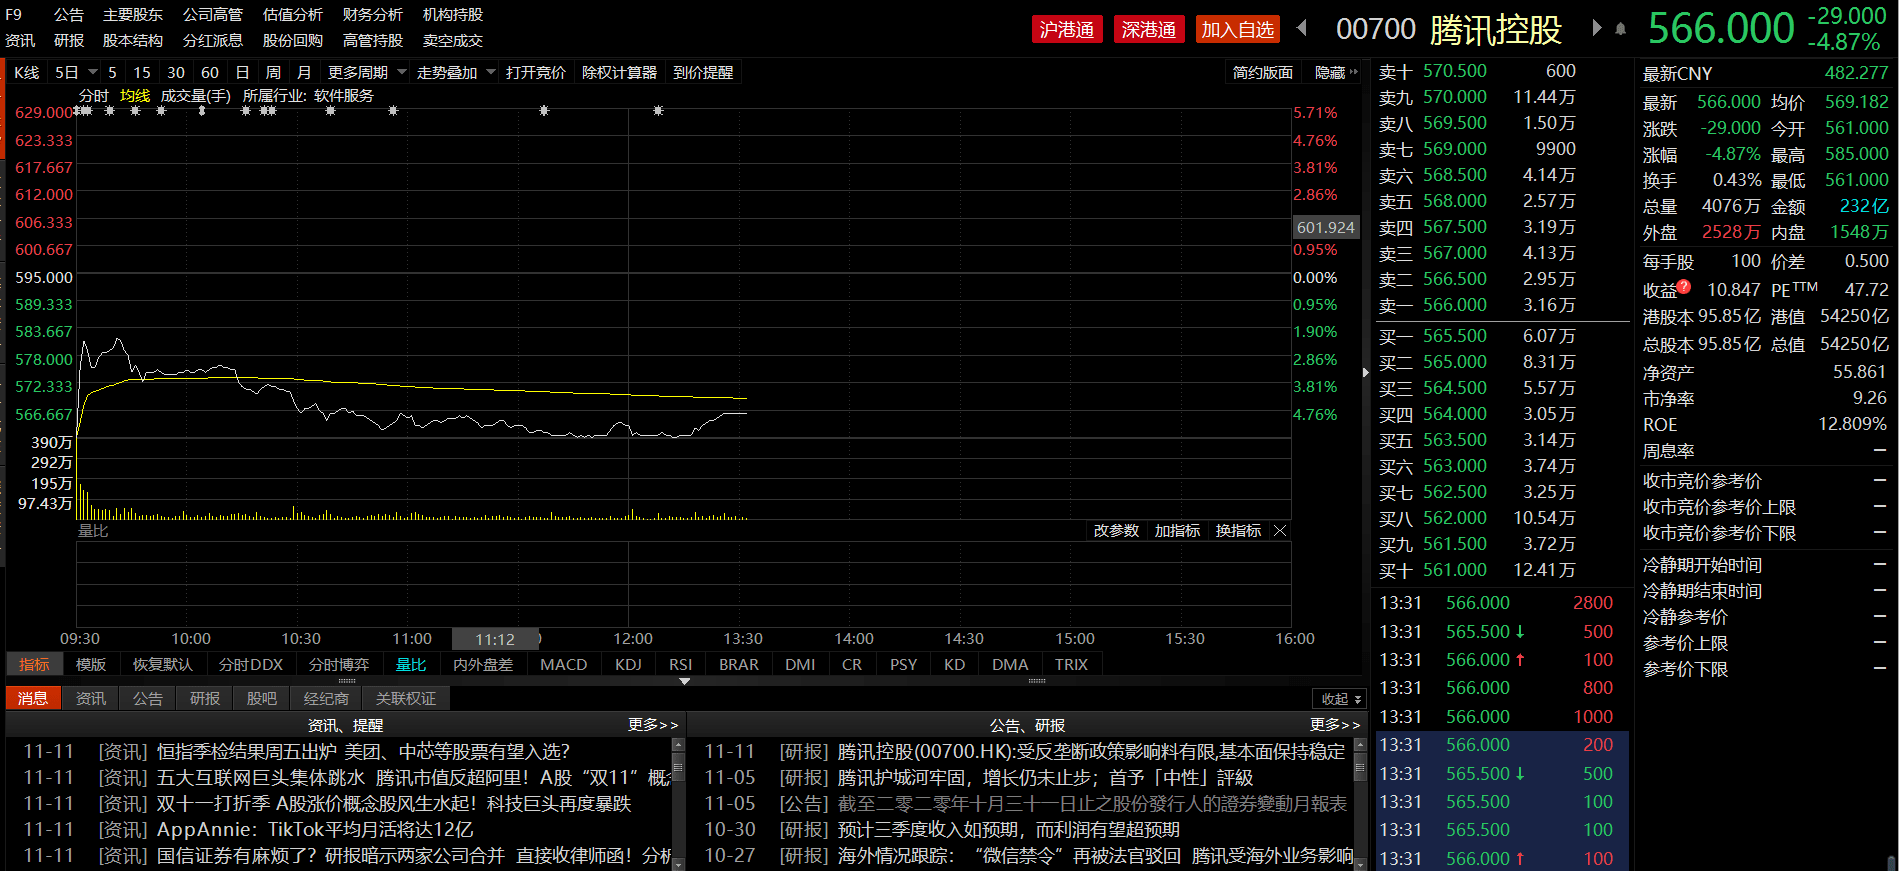
Task: Select the 60 minute period
Action: point(210,72)
